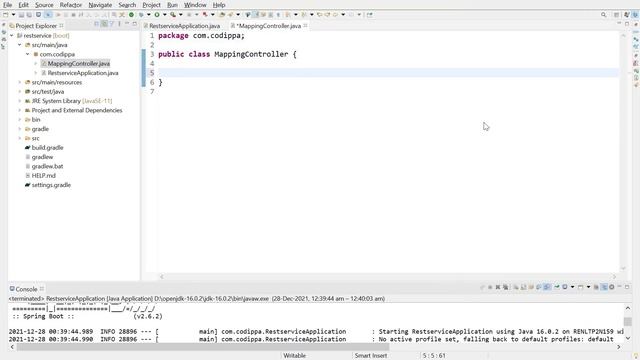The height and width of the screenshot is (360, 640).
Task: Expand the Project and External Dependencies node
Action: click(20, 110)
